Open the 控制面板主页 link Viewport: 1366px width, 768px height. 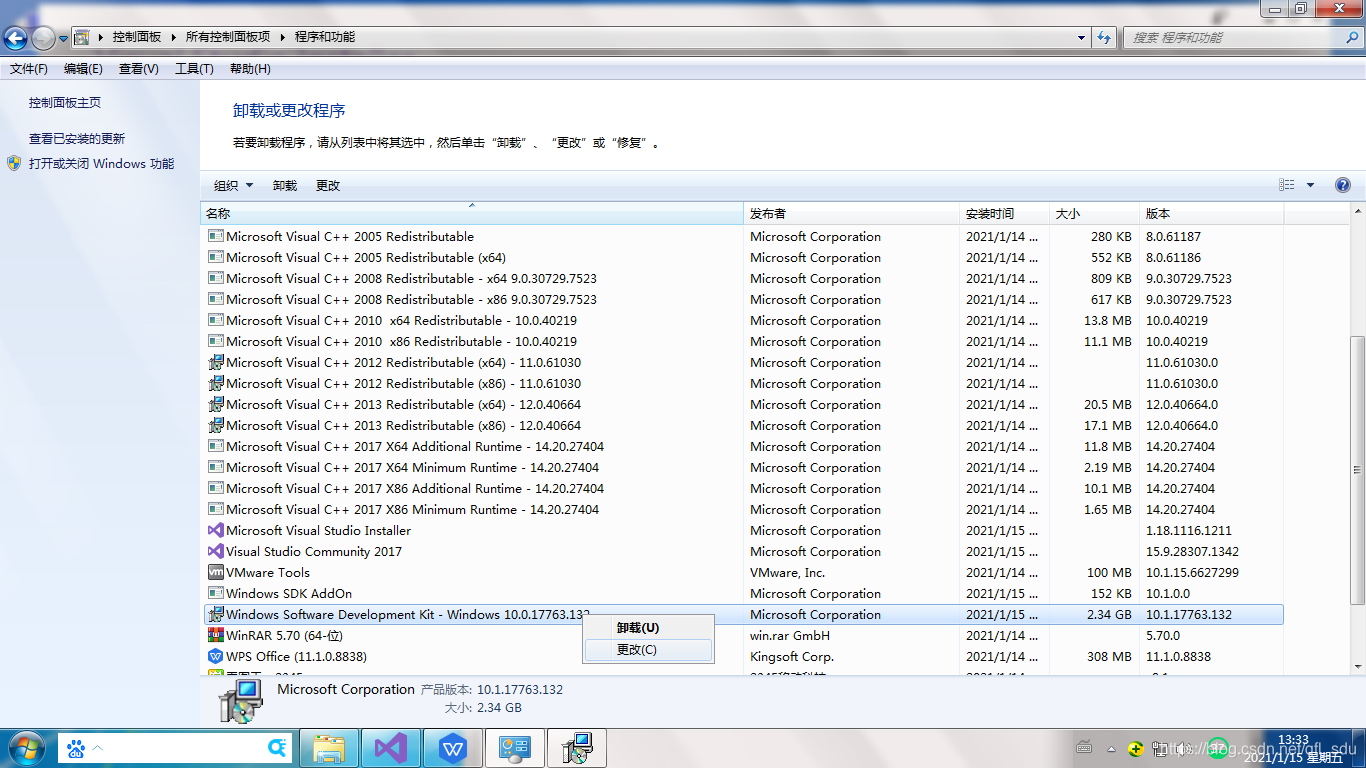pyautogui.click(x=65, y=102)
